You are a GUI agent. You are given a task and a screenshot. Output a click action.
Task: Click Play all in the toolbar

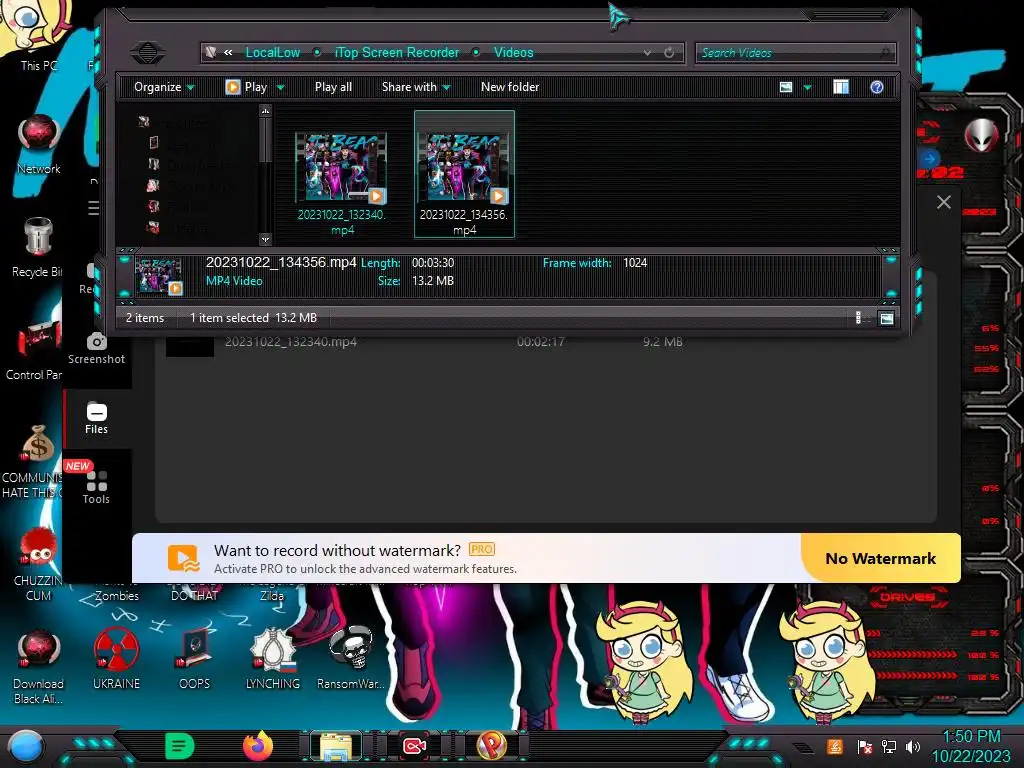[x=333, y=87]
